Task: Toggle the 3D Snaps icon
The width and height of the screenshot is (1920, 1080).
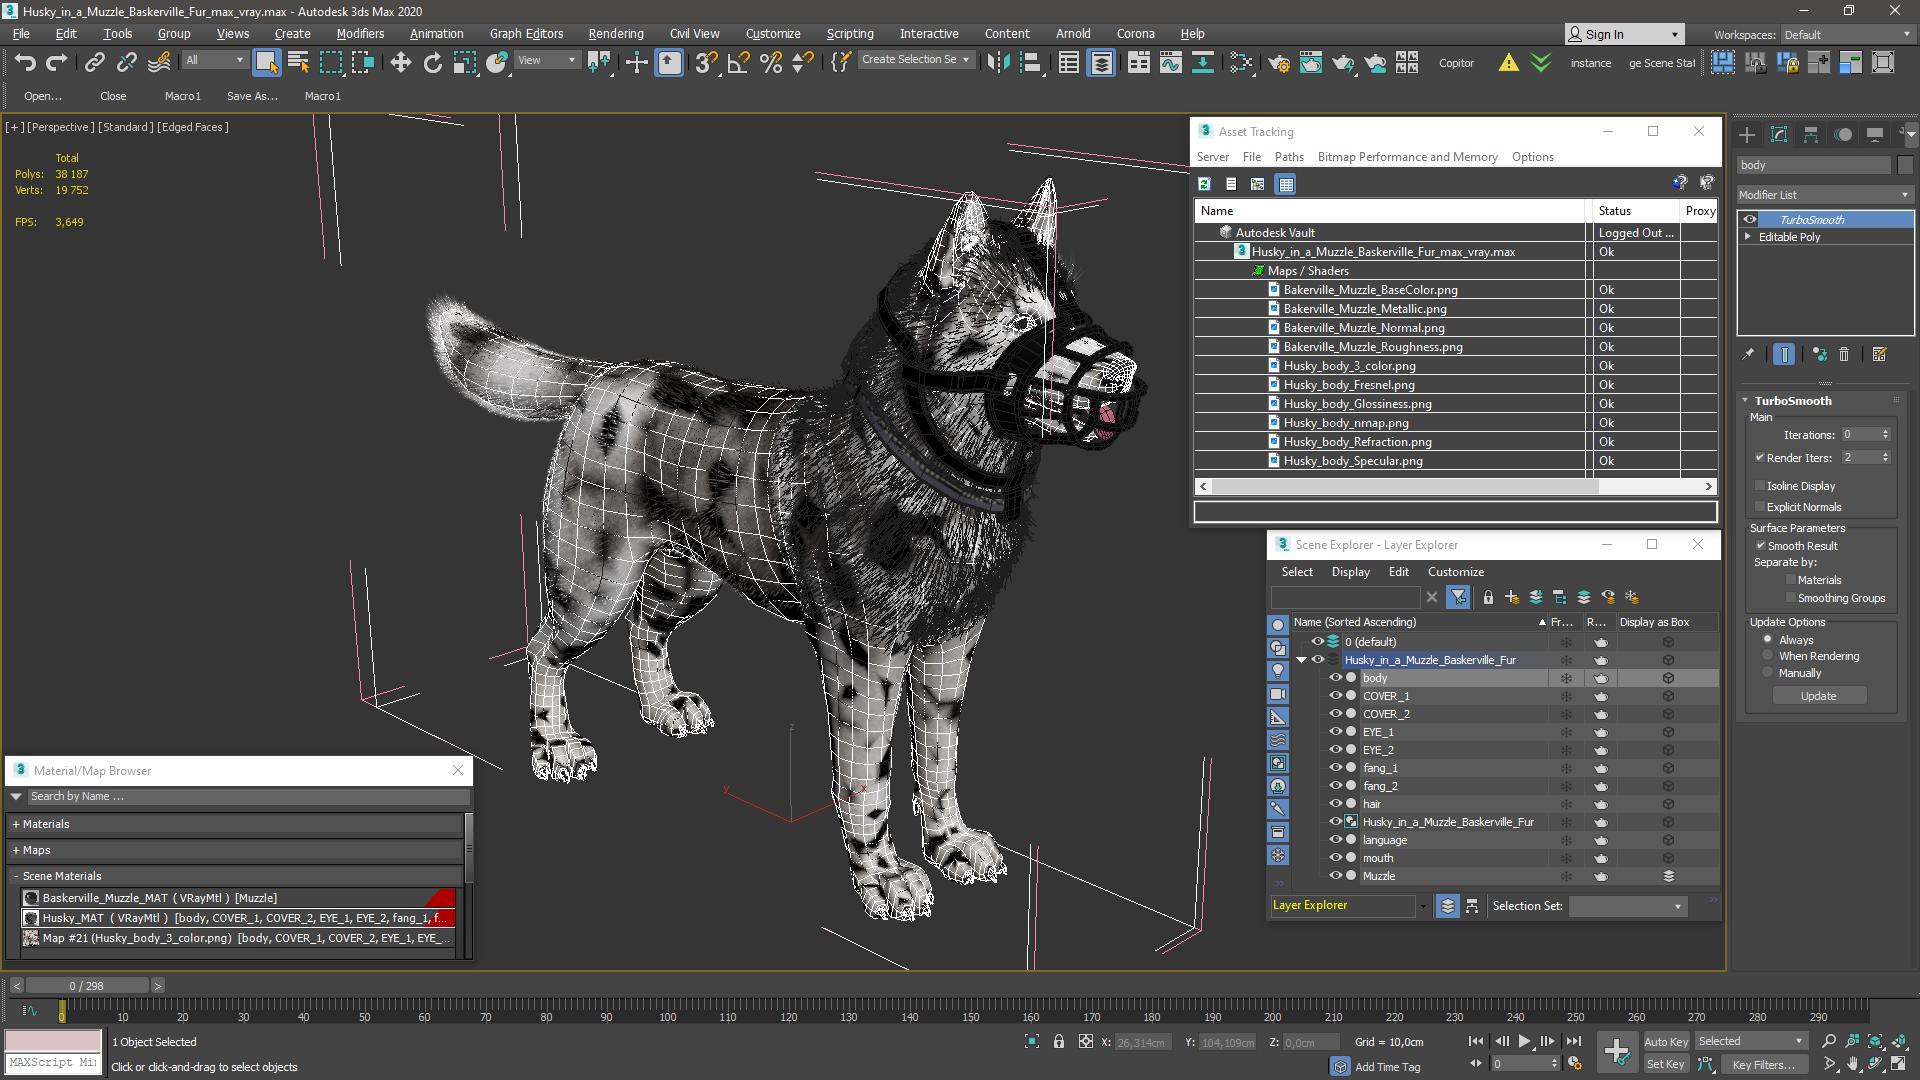Action: pyautogui.click(x=706, y=62)
